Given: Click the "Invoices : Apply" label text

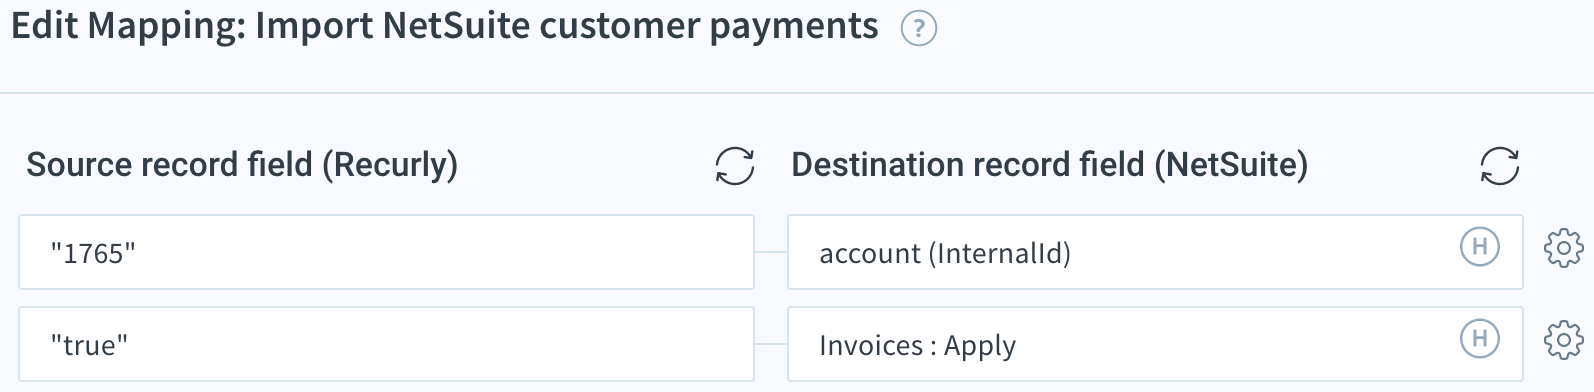Looking at the screenshot, I should pos(917,346).
